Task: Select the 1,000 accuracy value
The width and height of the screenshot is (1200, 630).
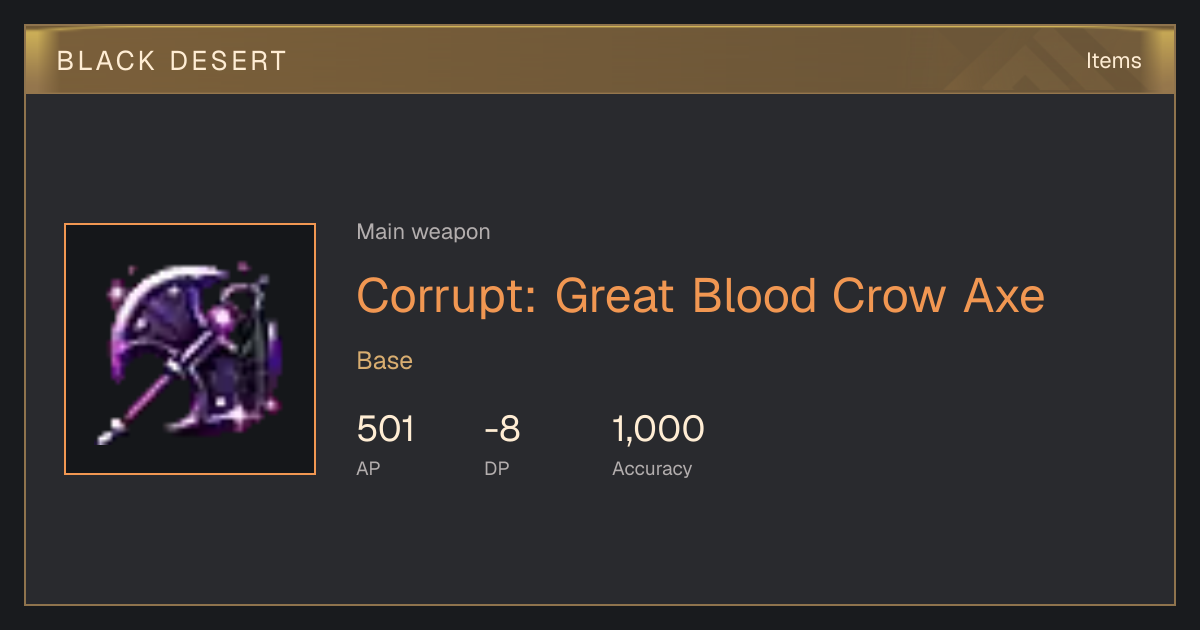Action: (658, 429)
